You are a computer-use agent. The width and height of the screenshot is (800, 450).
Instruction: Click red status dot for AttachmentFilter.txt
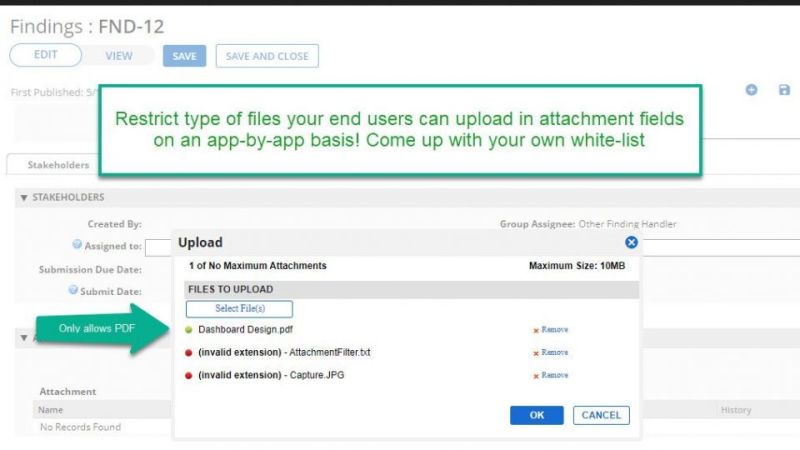[189, 353]
